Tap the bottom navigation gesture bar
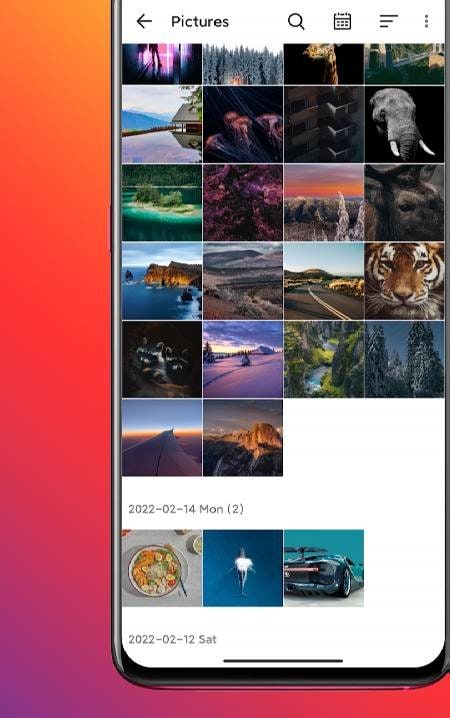Viewport: 450px width, 718px height. (x=283, y=661)
